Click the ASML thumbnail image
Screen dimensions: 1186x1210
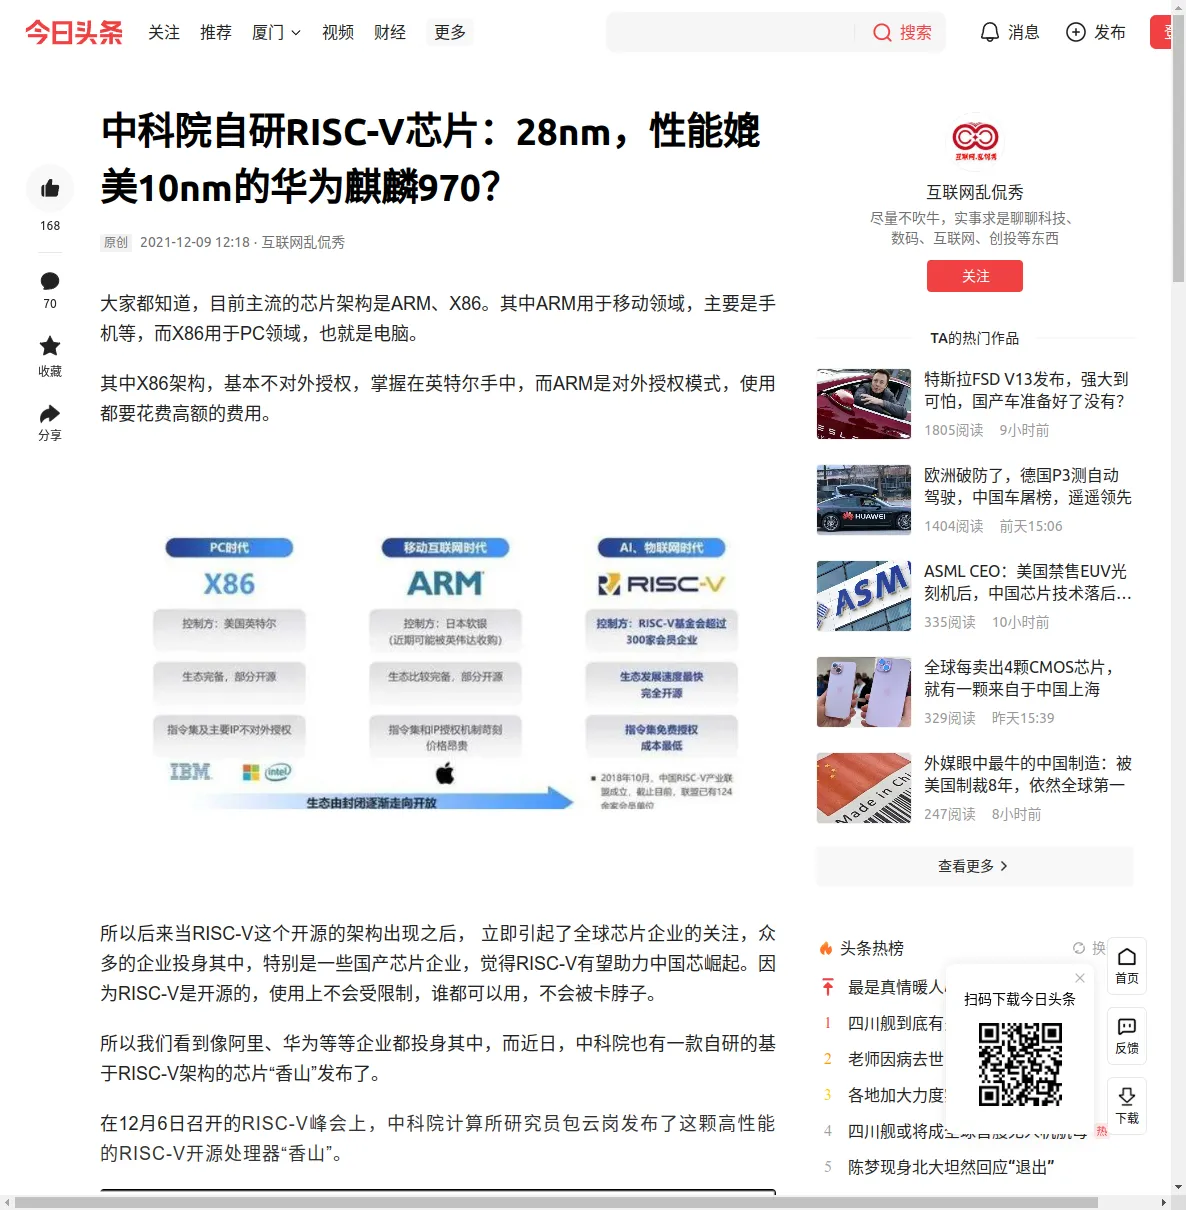[864, 596]
